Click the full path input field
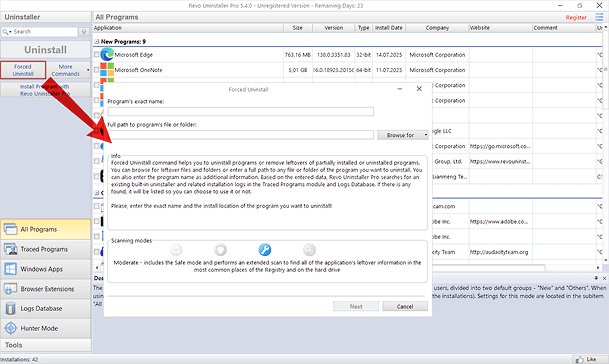This screenshot has height=364, width=609. (241, 135)
